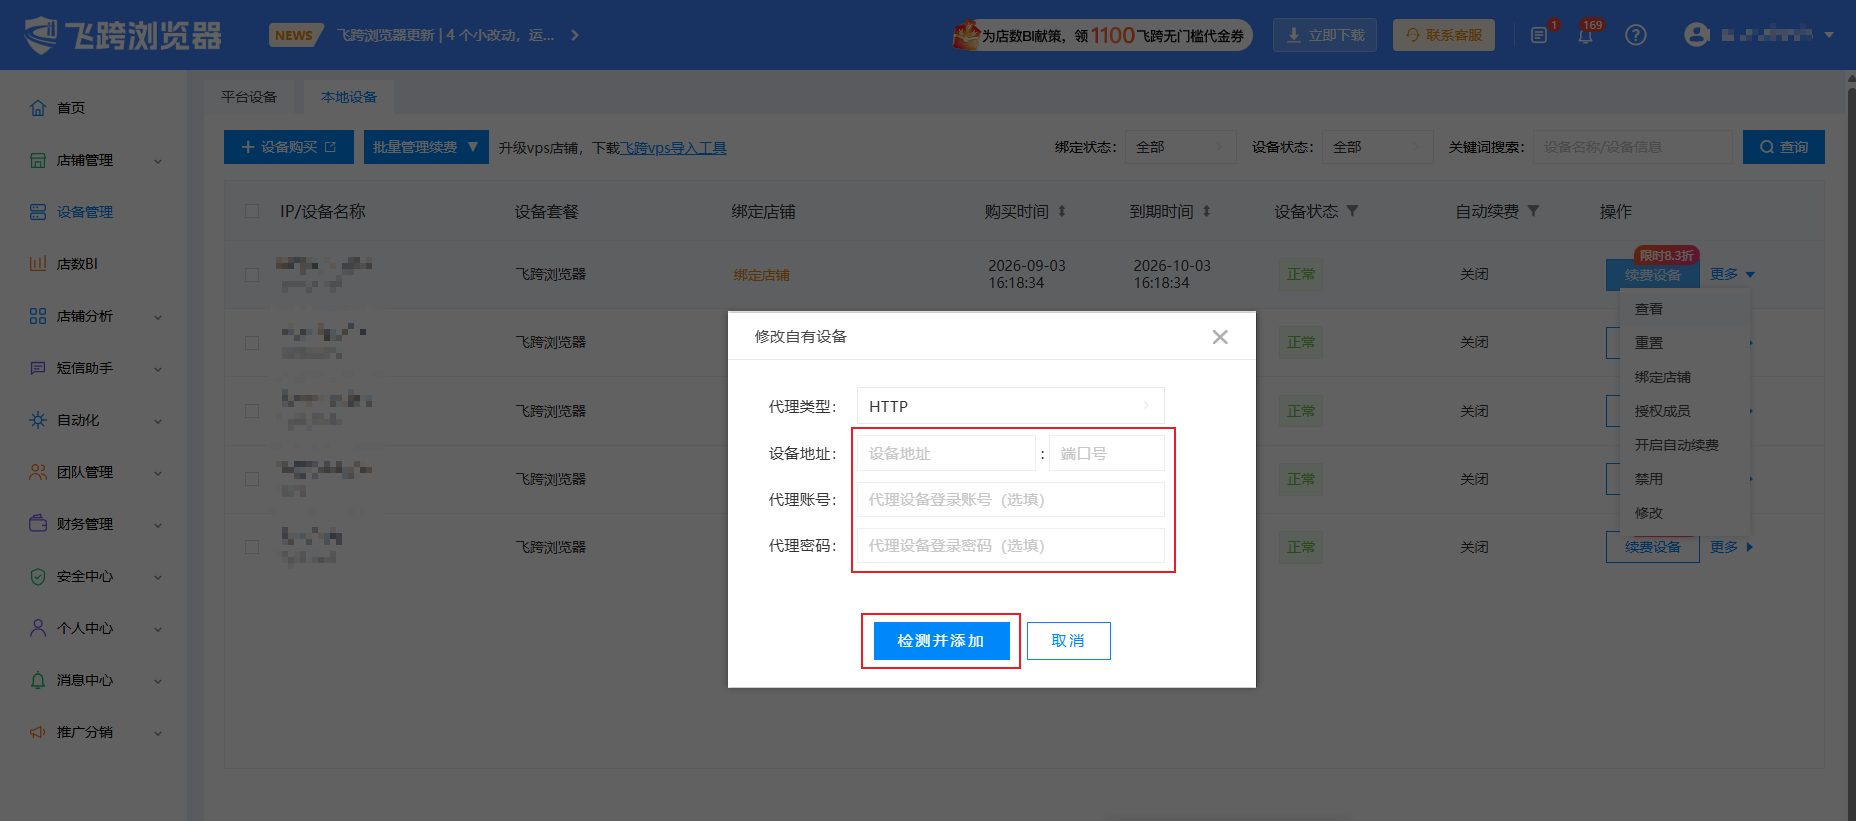Open the 批量管理续费 dropdown button
The width and height of the screenshot is (1856, 821).
[426, 147]
